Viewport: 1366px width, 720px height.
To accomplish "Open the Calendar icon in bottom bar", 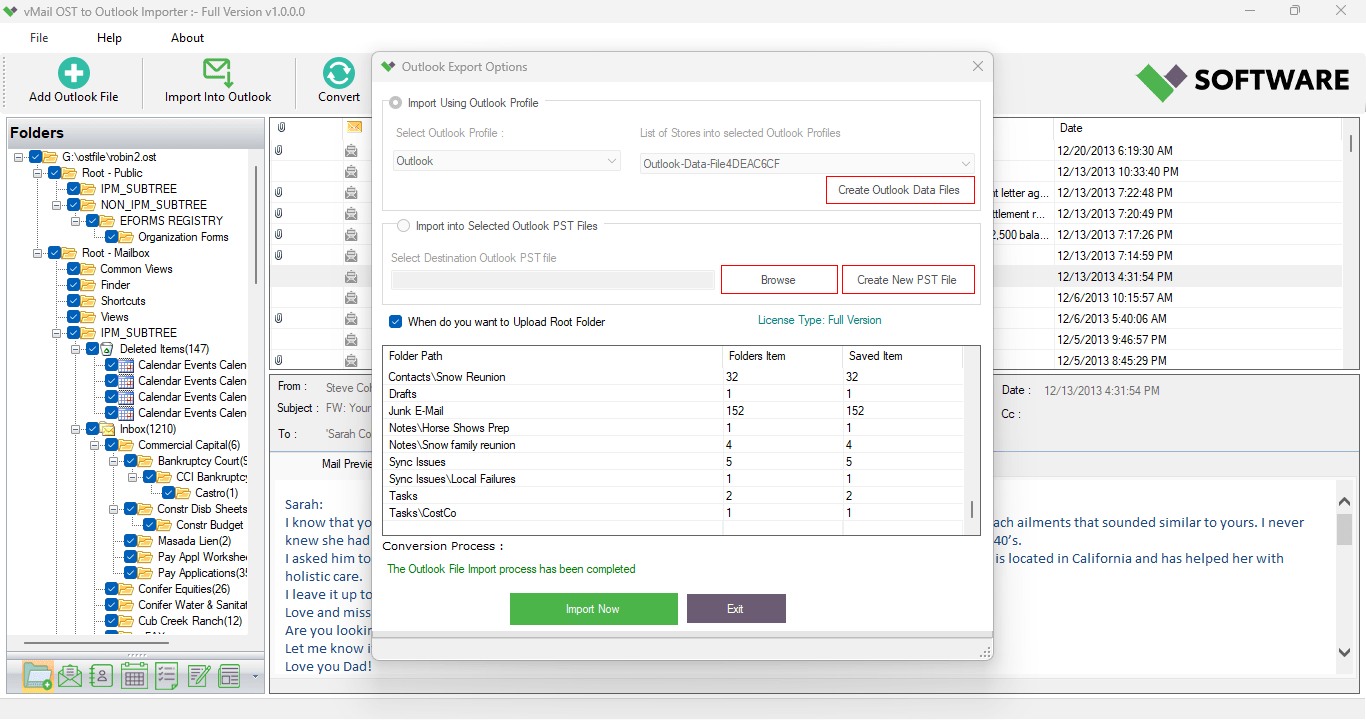I will click(x=134, y=676).
